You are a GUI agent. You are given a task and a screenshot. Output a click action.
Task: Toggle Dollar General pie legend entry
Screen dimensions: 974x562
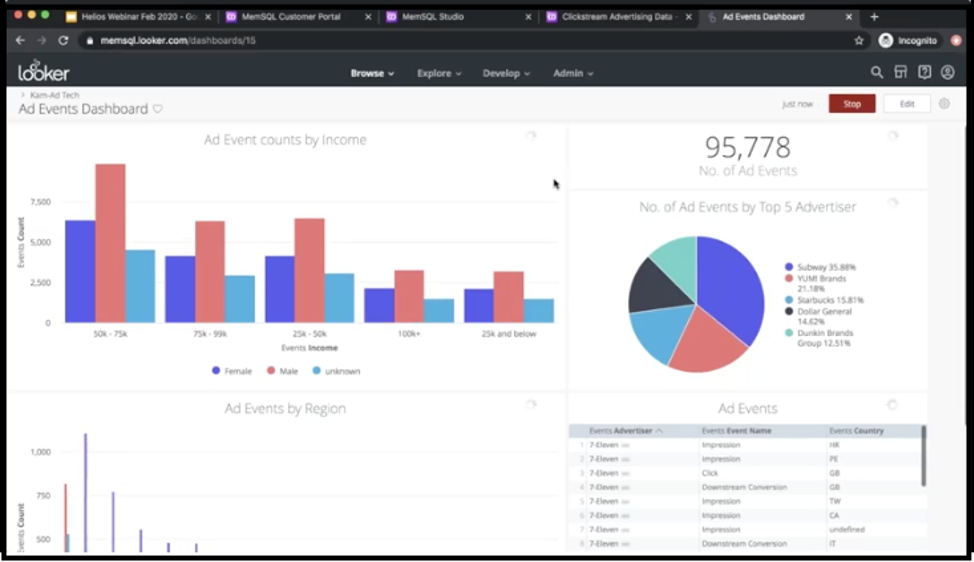(819, 316)
